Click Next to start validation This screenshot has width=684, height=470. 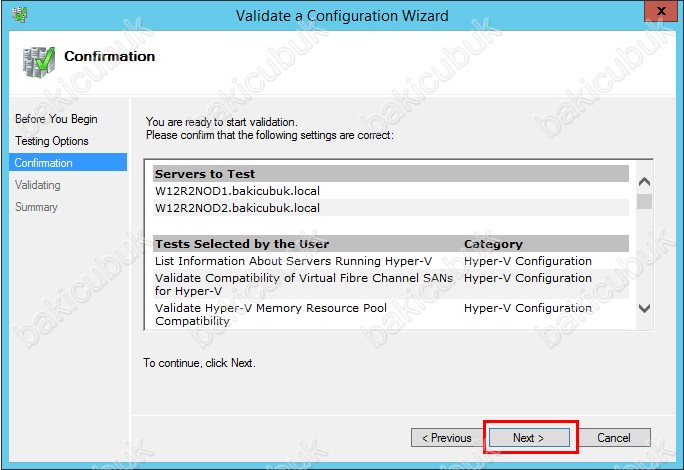[528, 438]
